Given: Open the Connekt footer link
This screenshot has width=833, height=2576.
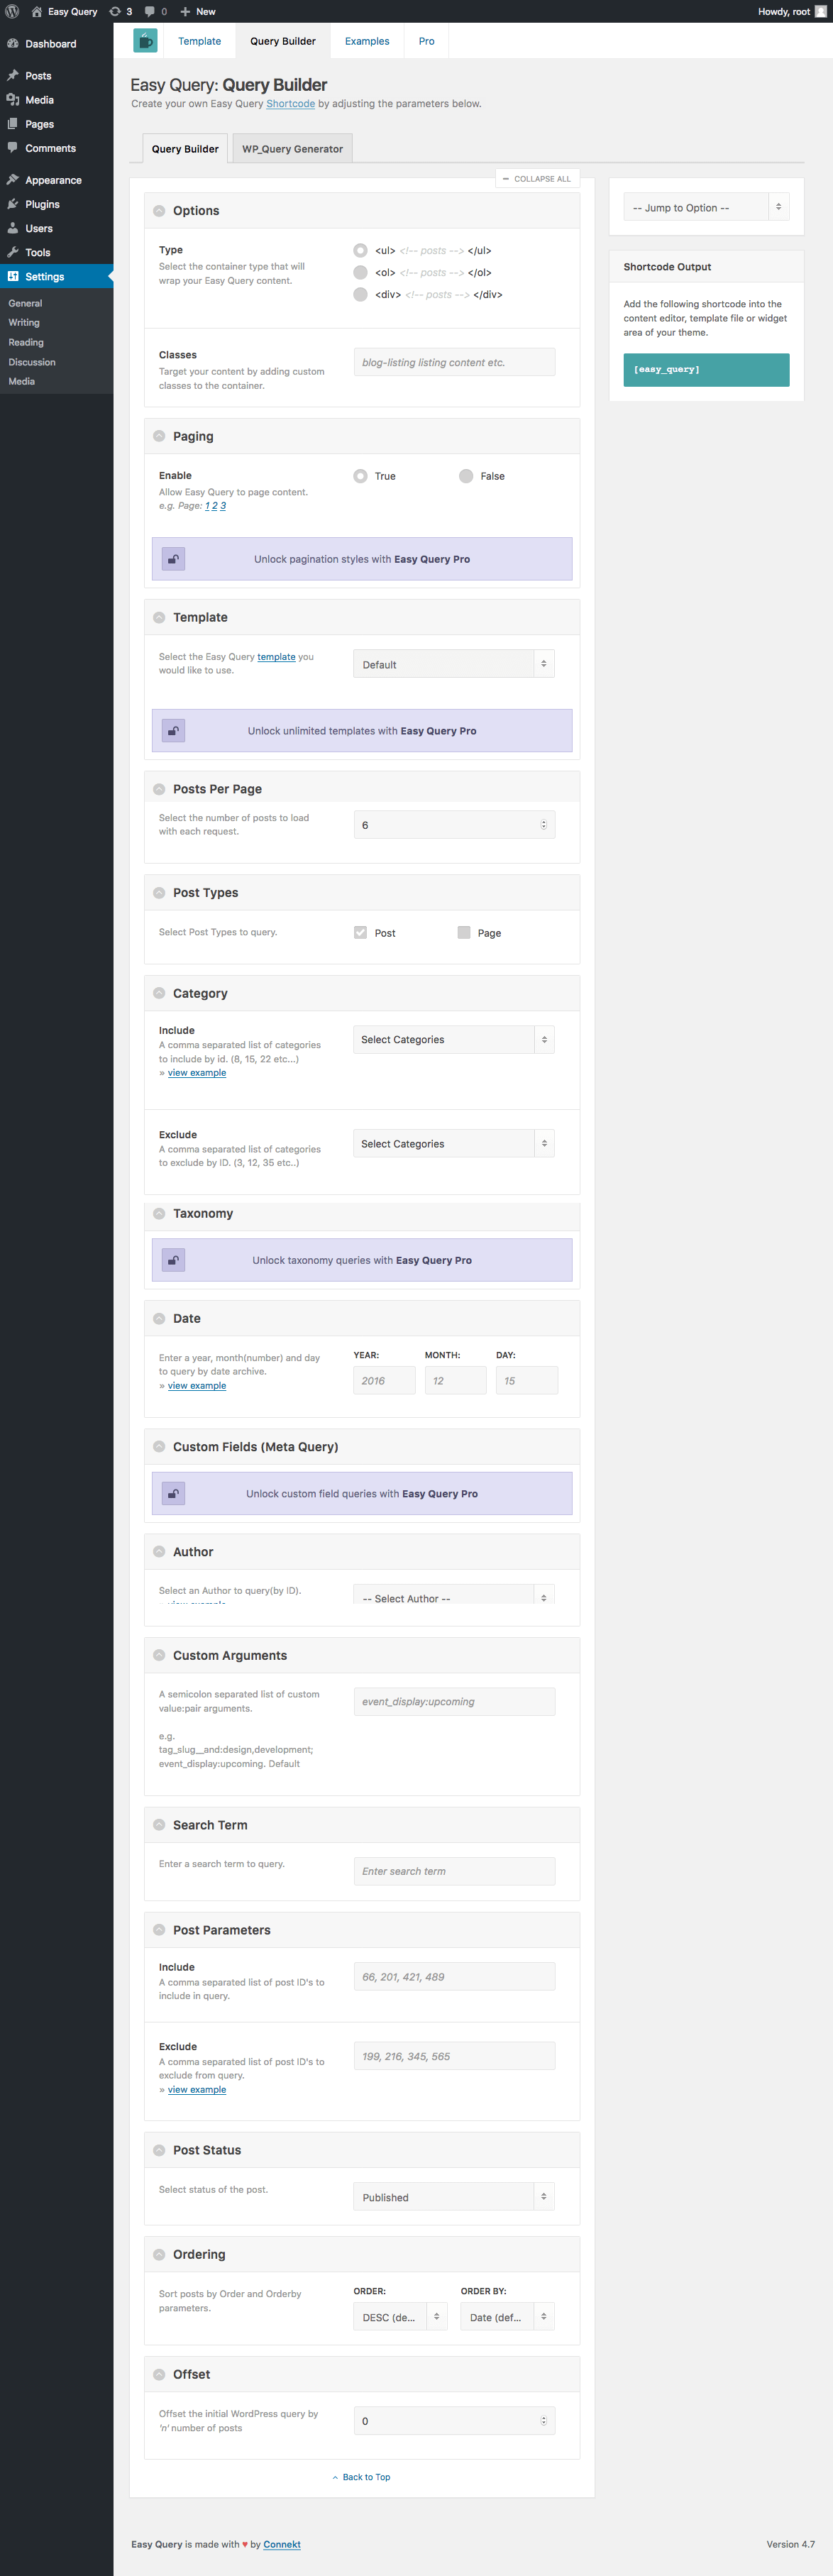Looking at the screenshot, I should point(282,2544).
